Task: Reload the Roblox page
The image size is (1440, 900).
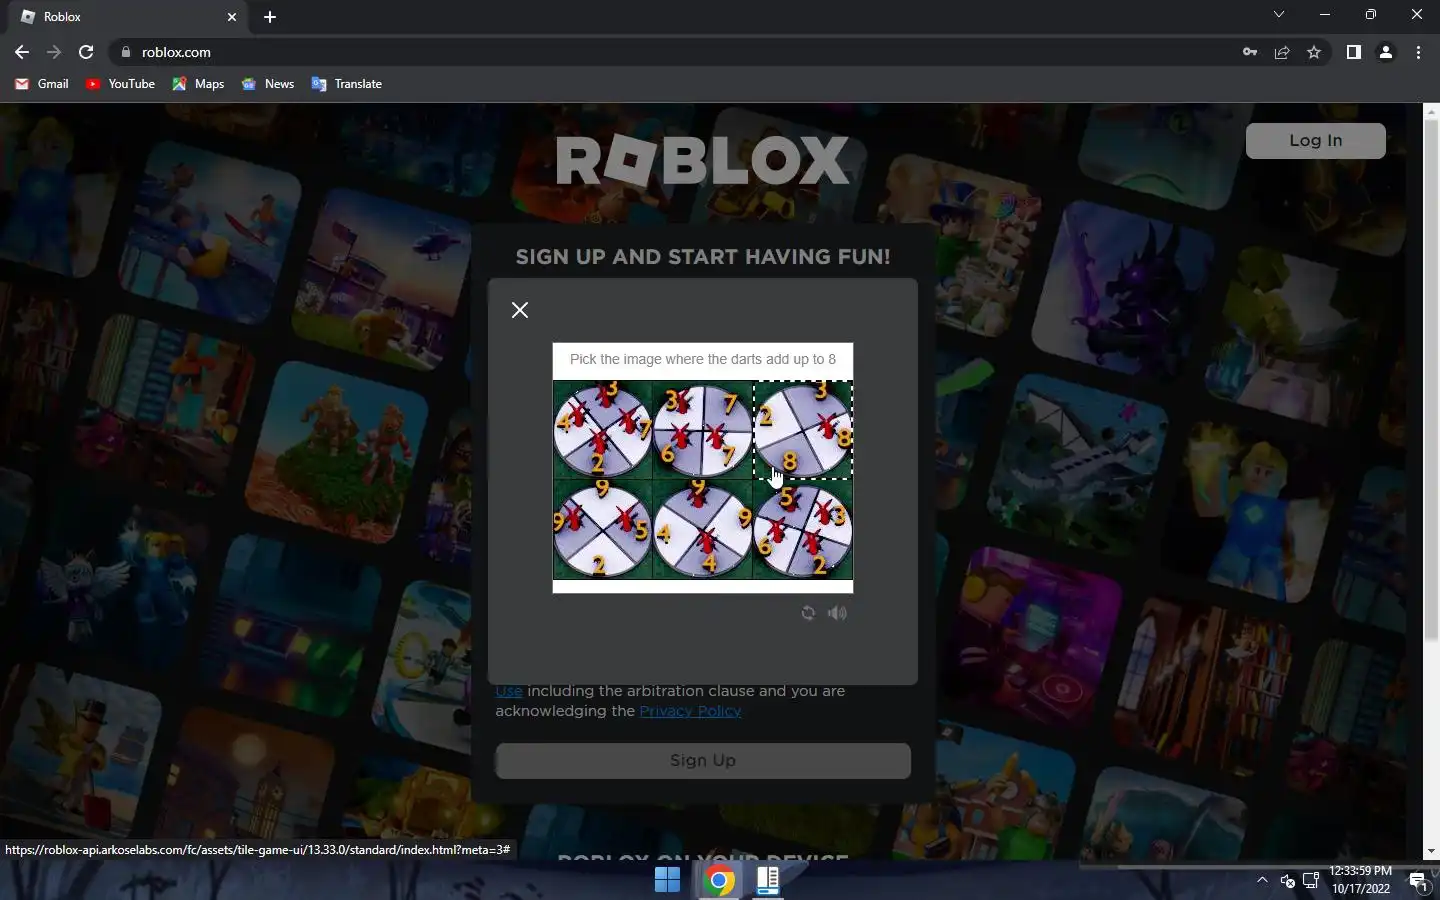Action: pyautogui.click(x=86, y=52)
